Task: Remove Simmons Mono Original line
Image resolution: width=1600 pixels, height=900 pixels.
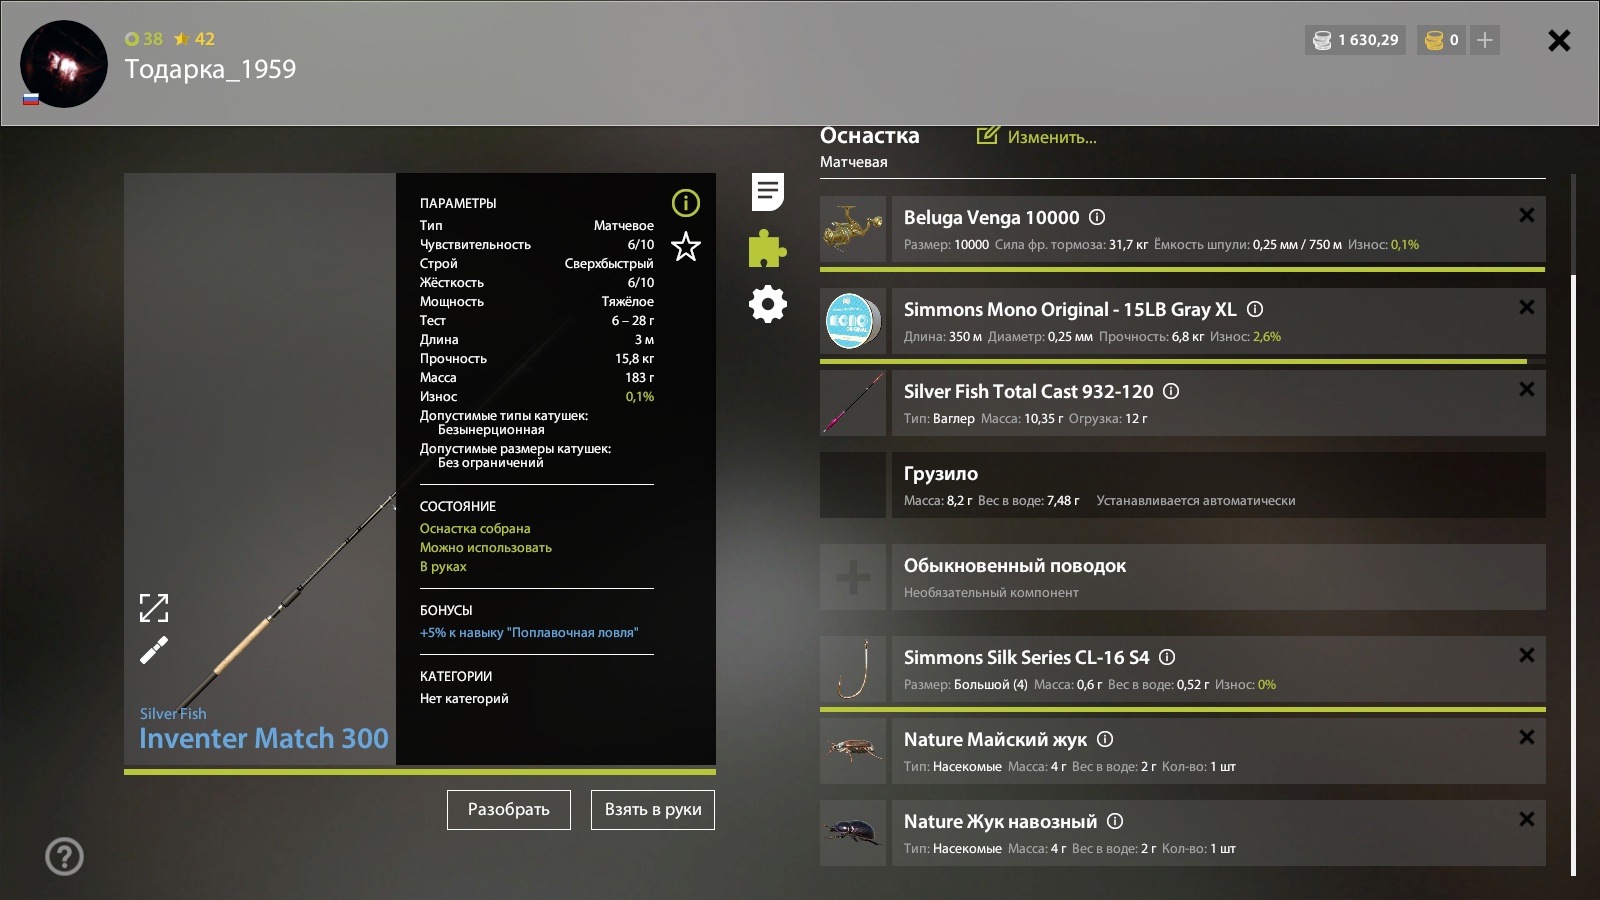Action: (1527, 307)
